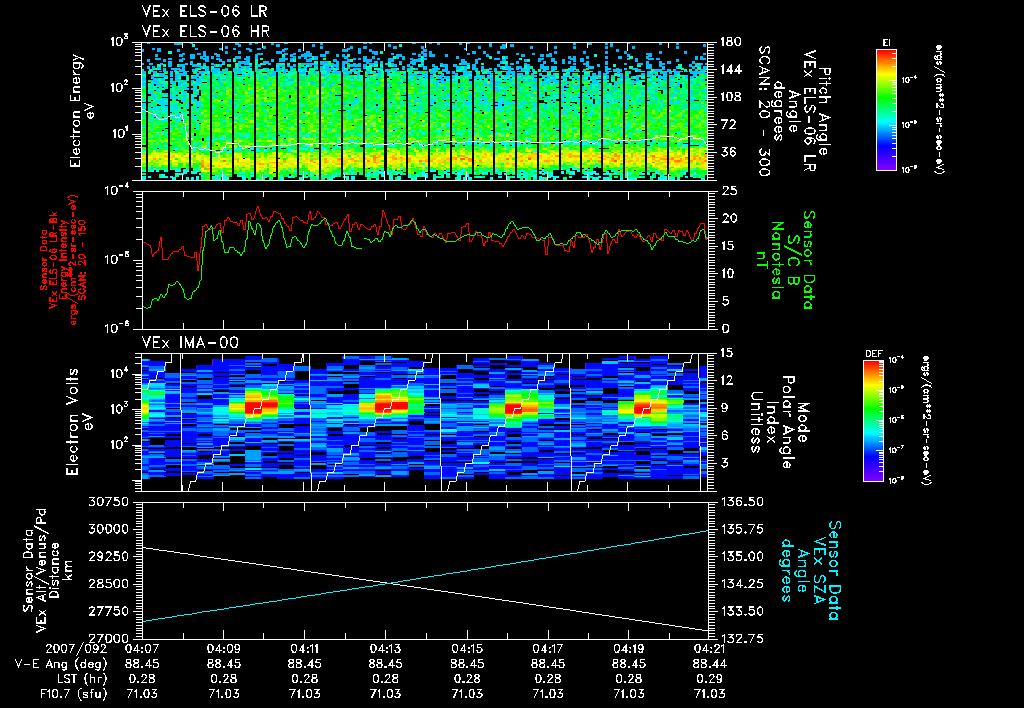Click the 04:09 time tick label
The image size is (1024, 708).
pos(223,650)
